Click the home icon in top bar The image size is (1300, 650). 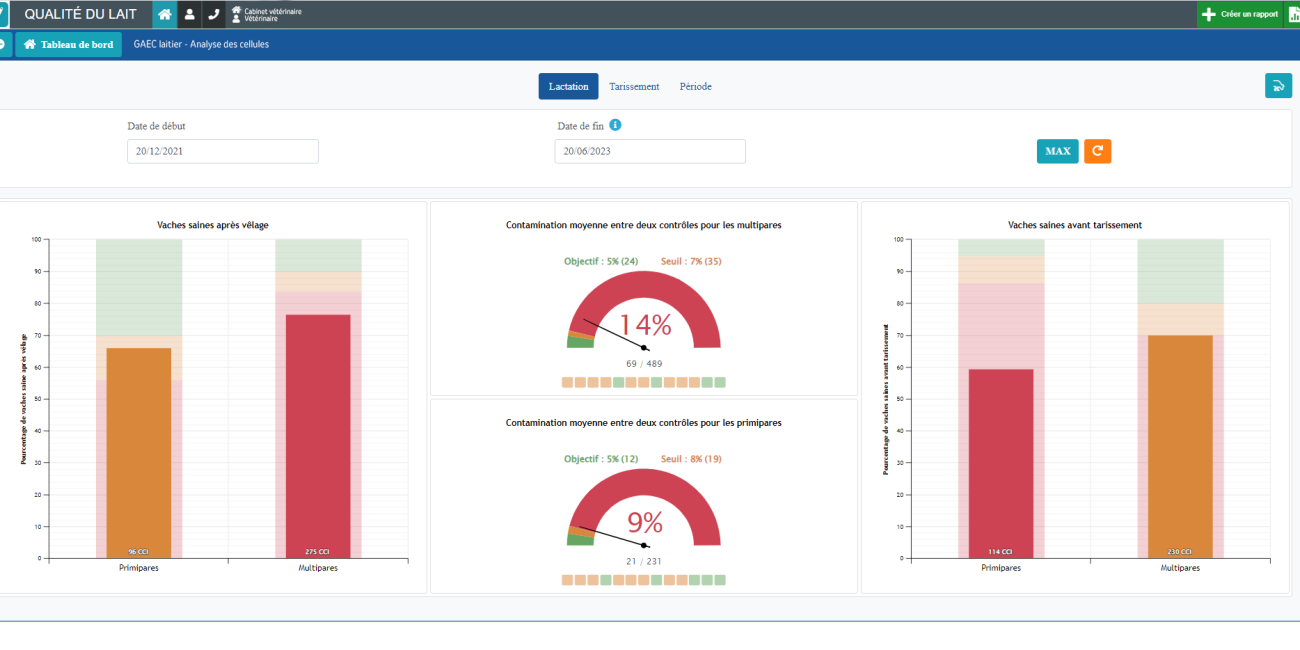(165, 14)
